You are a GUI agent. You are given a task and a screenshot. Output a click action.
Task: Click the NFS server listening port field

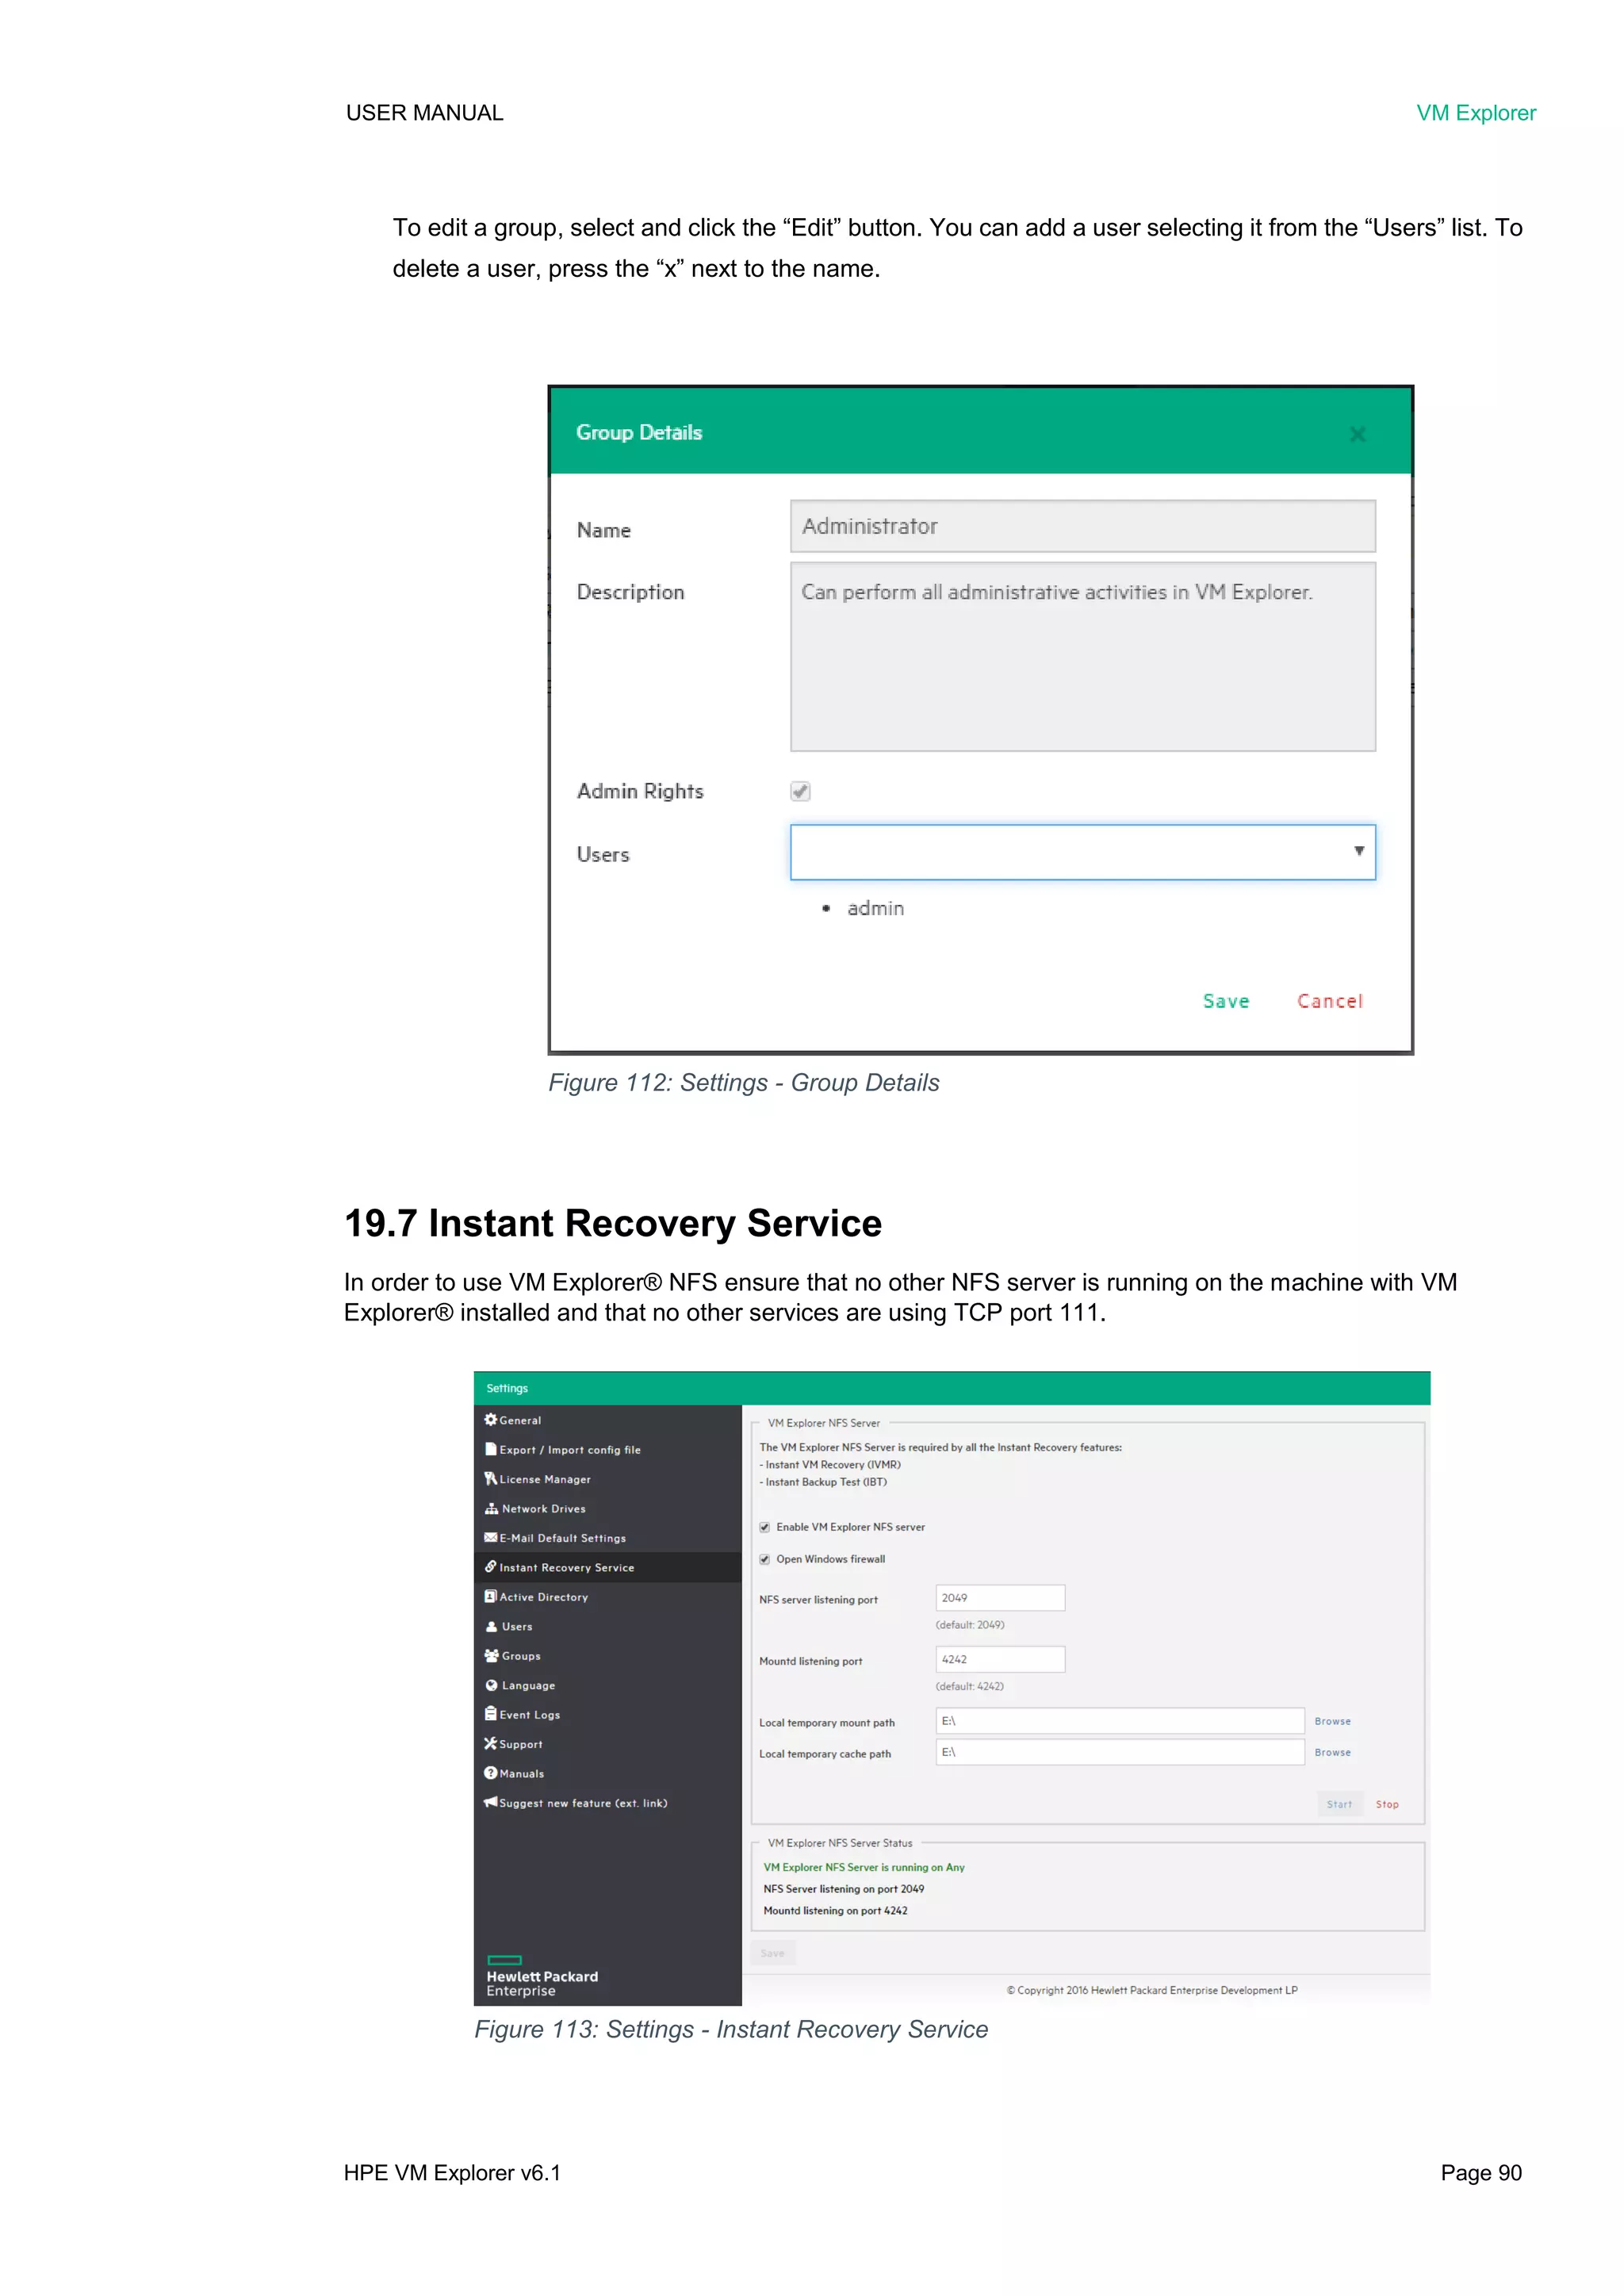(x=1000, y=1597)
